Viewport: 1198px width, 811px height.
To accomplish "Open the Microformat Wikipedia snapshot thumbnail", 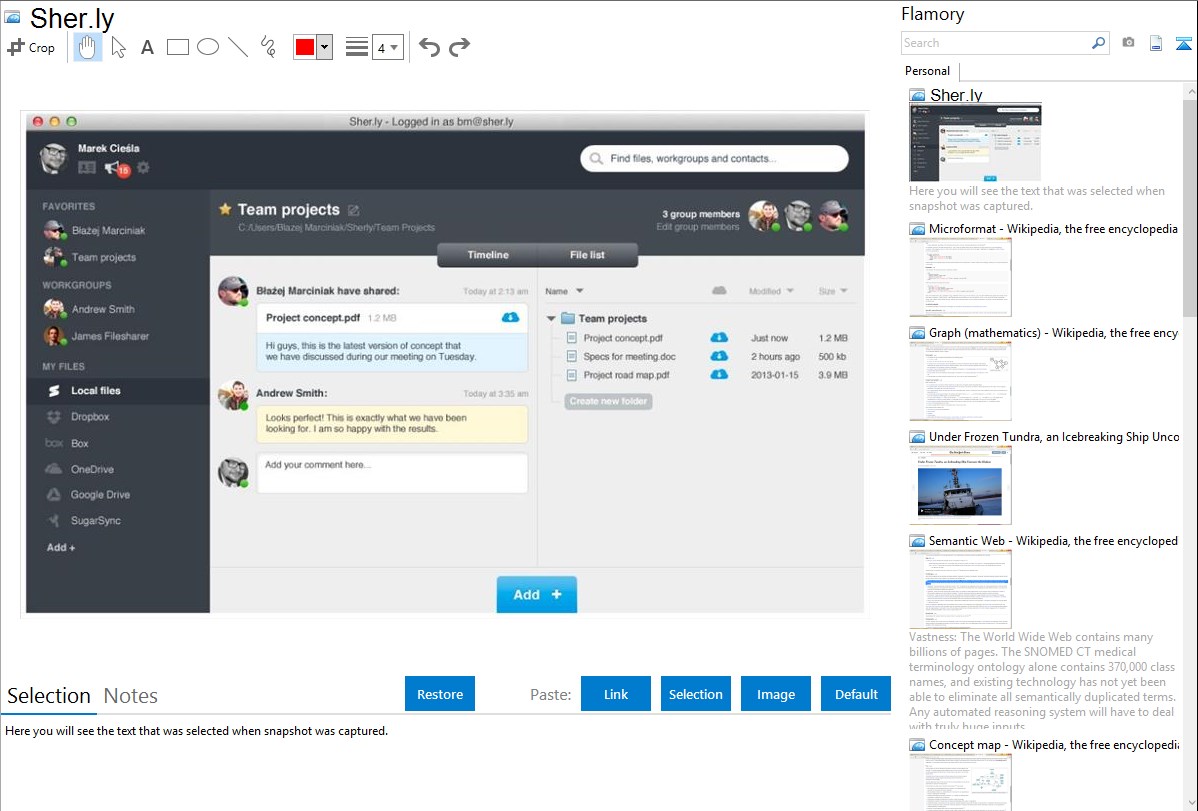I will [x=960, y=277].
